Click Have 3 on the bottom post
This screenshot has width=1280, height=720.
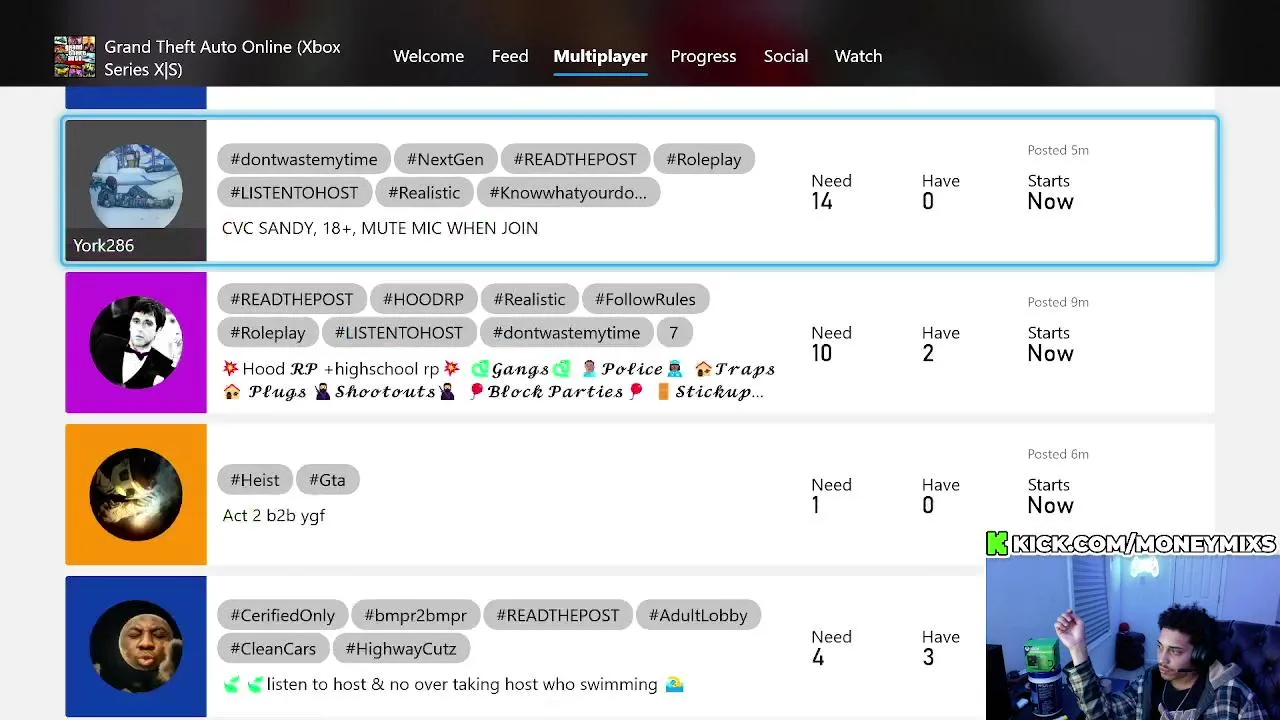(x=940, y=647)
